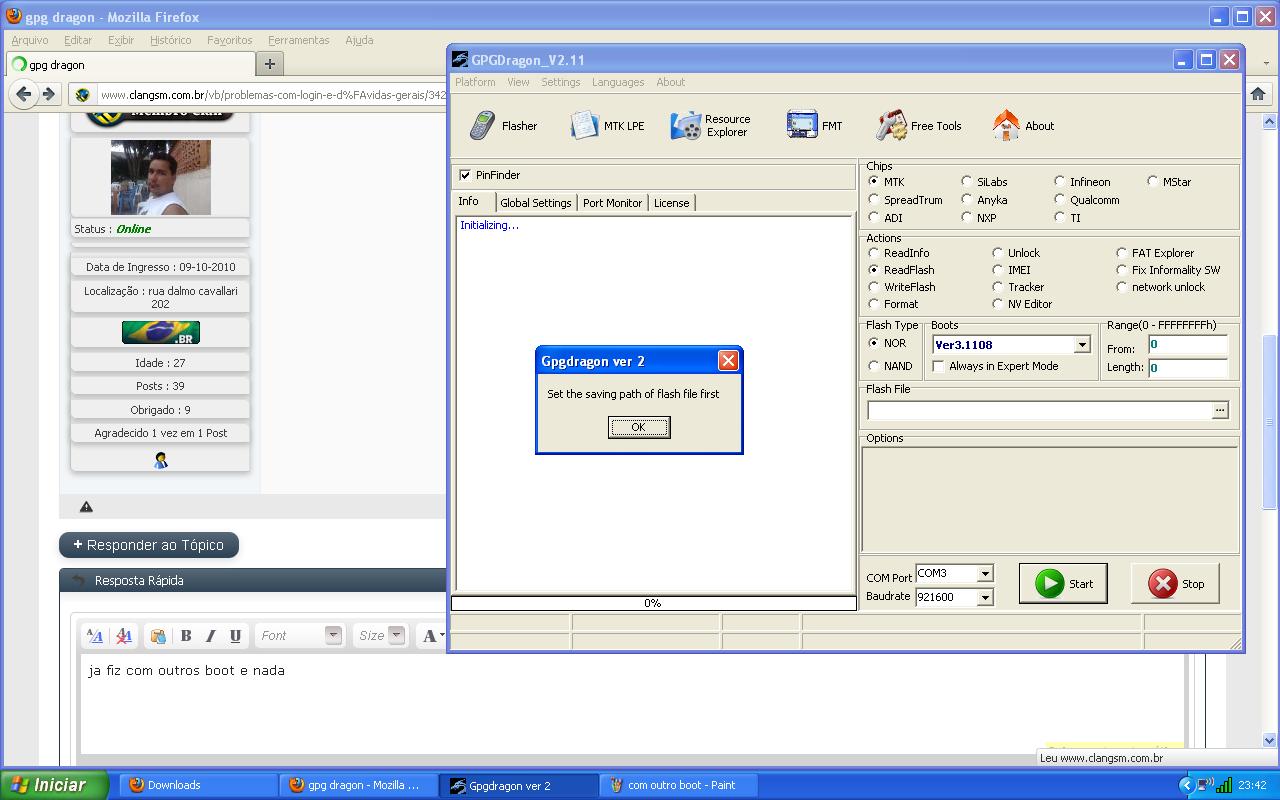Click the user avatar thumbnail

160,177
